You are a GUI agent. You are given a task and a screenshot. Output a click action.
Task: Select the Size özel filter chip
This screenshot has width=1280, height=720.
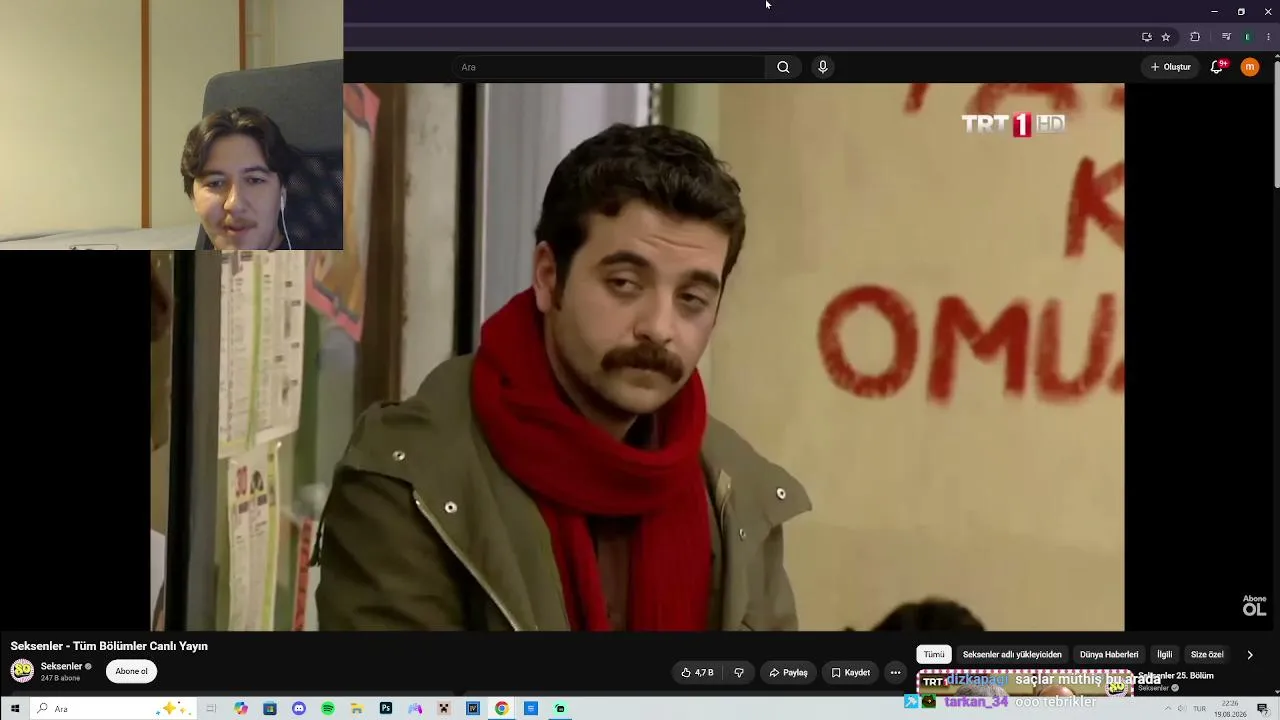coord(1207,655)
